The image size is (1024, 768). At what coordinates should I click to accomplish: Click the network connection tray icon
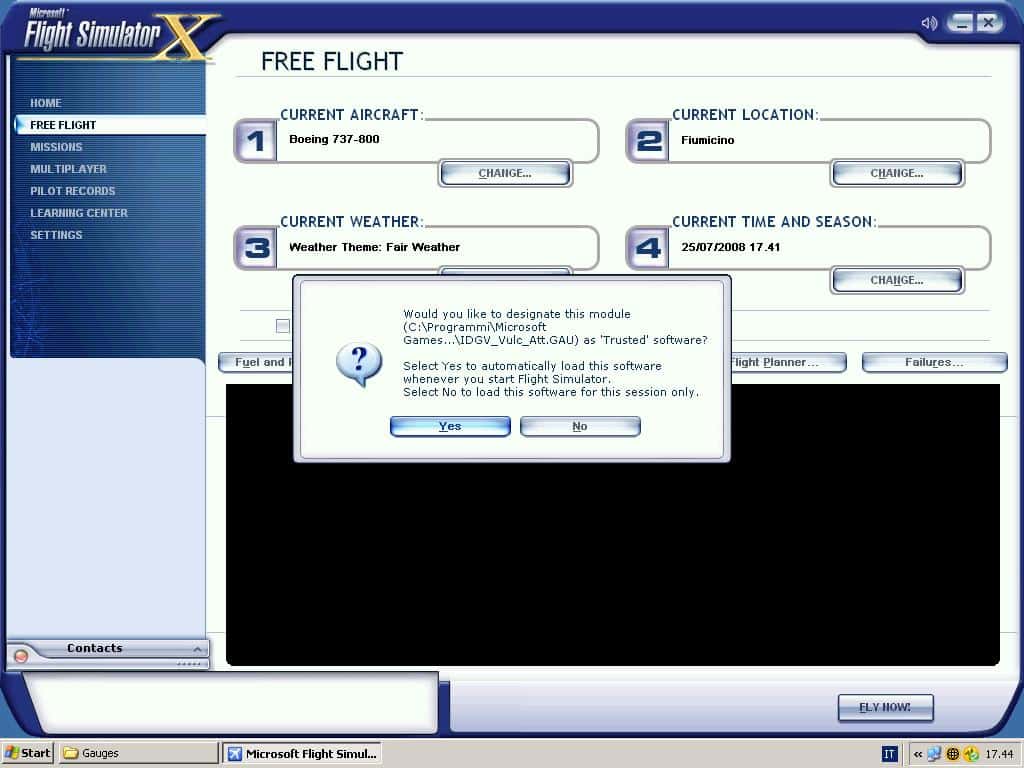934,754
